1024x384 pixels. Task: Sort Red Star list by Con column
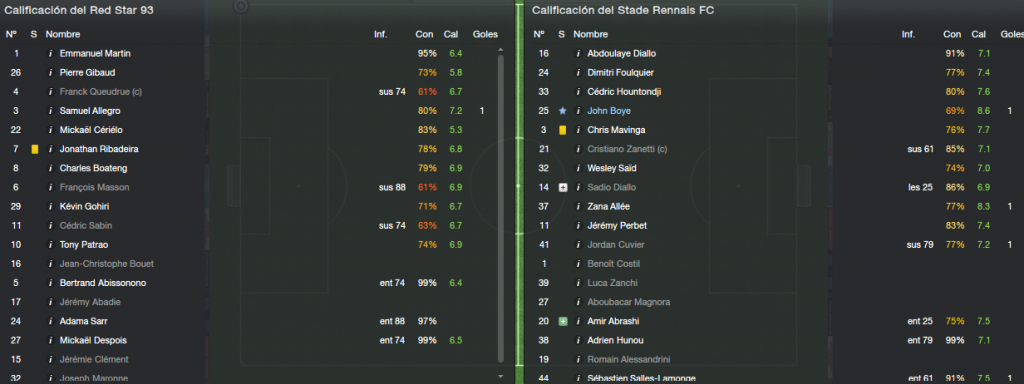pyautogui.click(x=423, y=34)
